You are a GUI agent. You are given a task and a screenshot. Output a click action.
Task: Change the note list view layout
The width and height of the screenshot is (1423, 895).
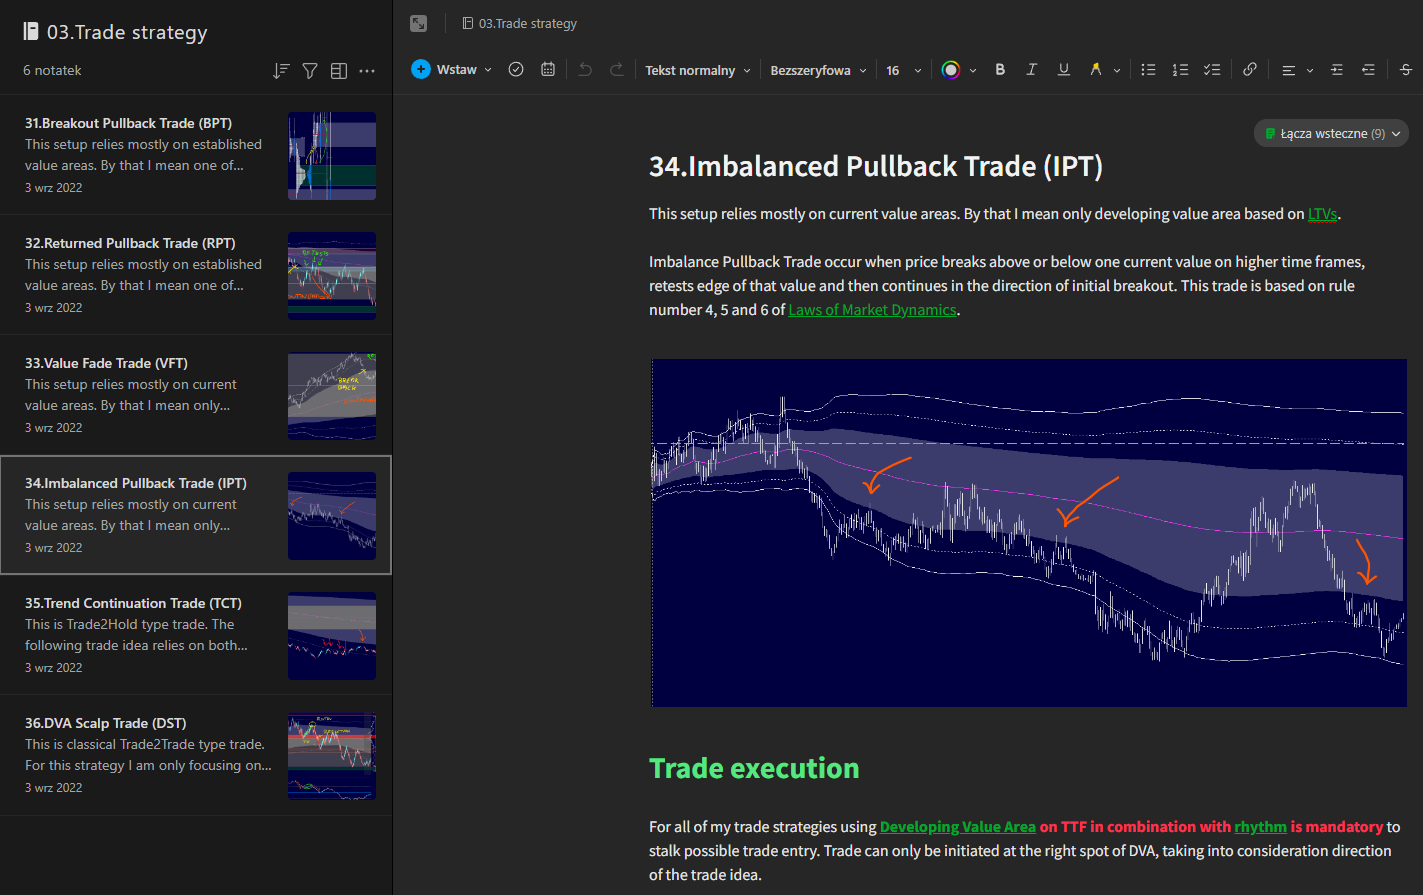tap(339, 71)
